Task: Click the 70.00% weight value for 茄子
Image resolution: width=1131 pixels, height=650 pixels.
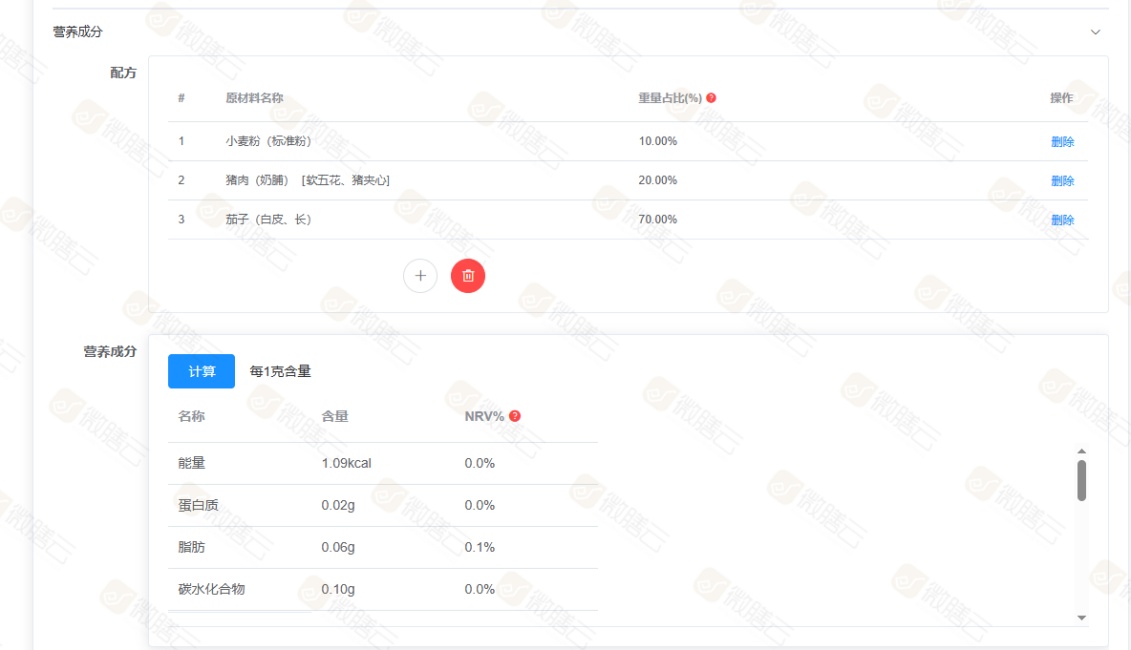Action: coord(658,219)
